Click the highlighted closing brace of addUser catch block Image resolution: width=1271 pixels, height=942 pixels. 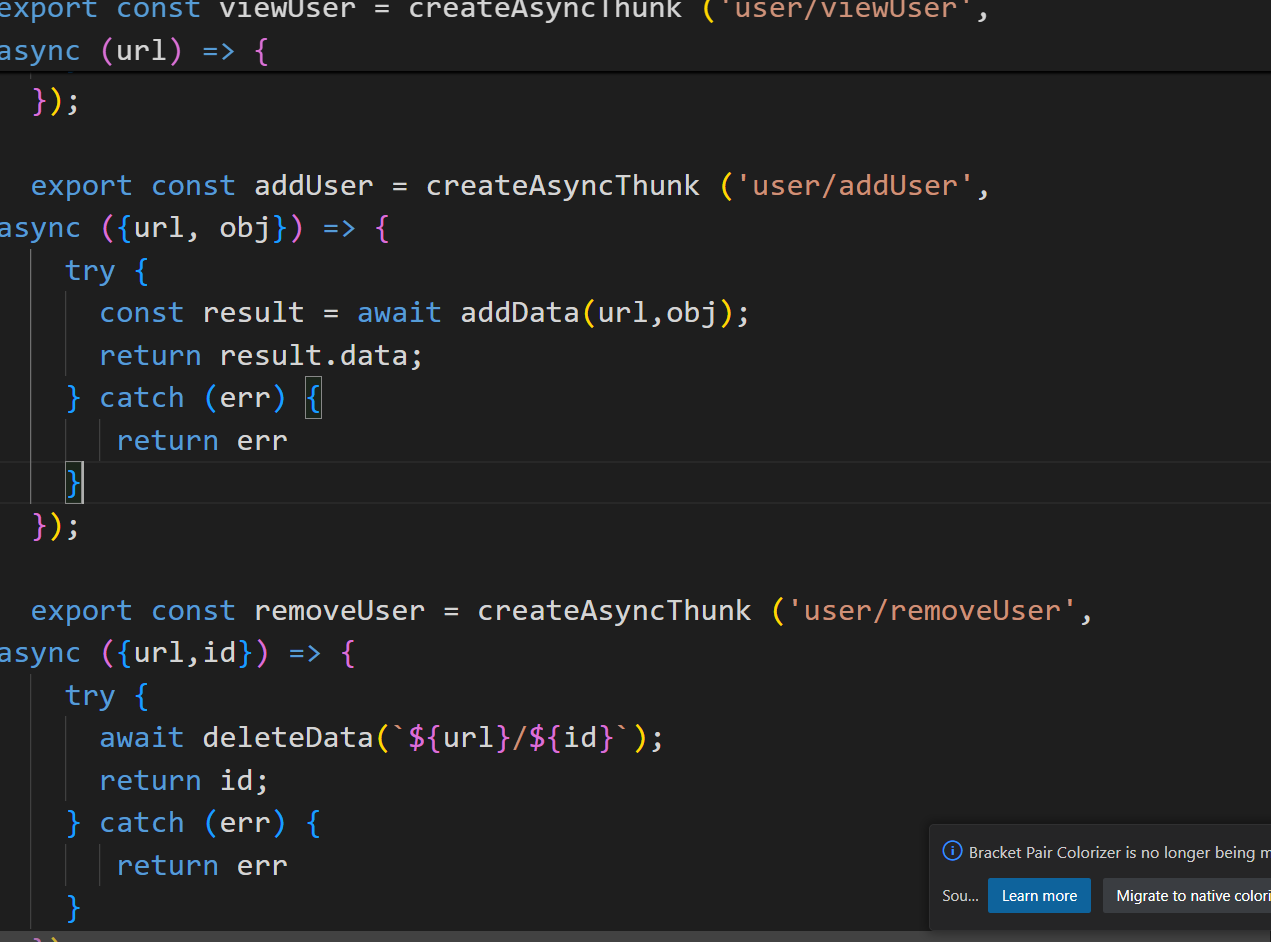(73, 483)
